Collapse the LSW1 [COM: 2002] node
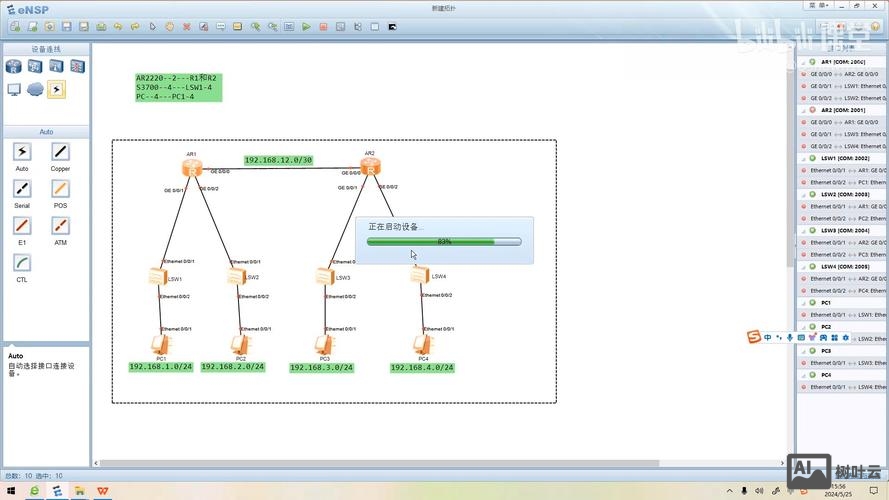The image size is (889, 500). click(x=804, y=158)
